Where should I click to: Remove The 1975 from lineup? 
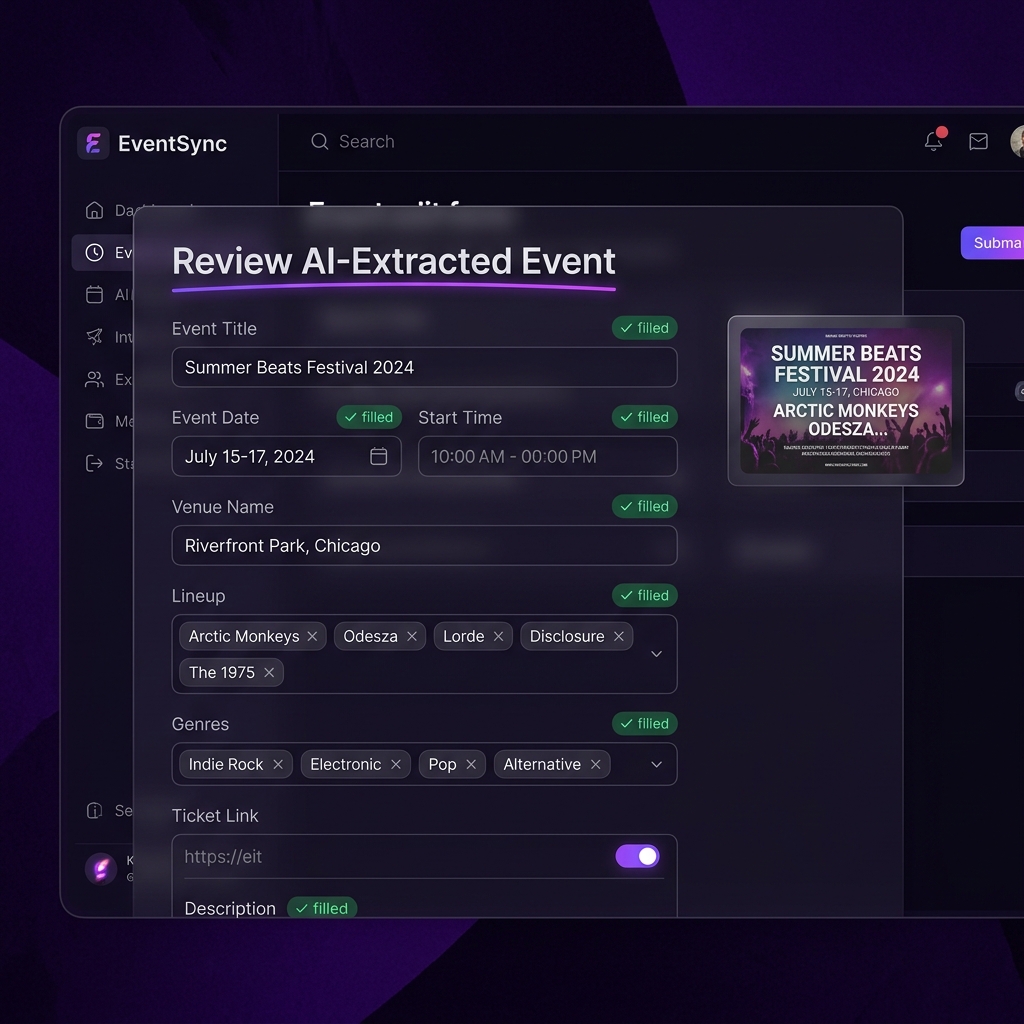pos(269,673)
